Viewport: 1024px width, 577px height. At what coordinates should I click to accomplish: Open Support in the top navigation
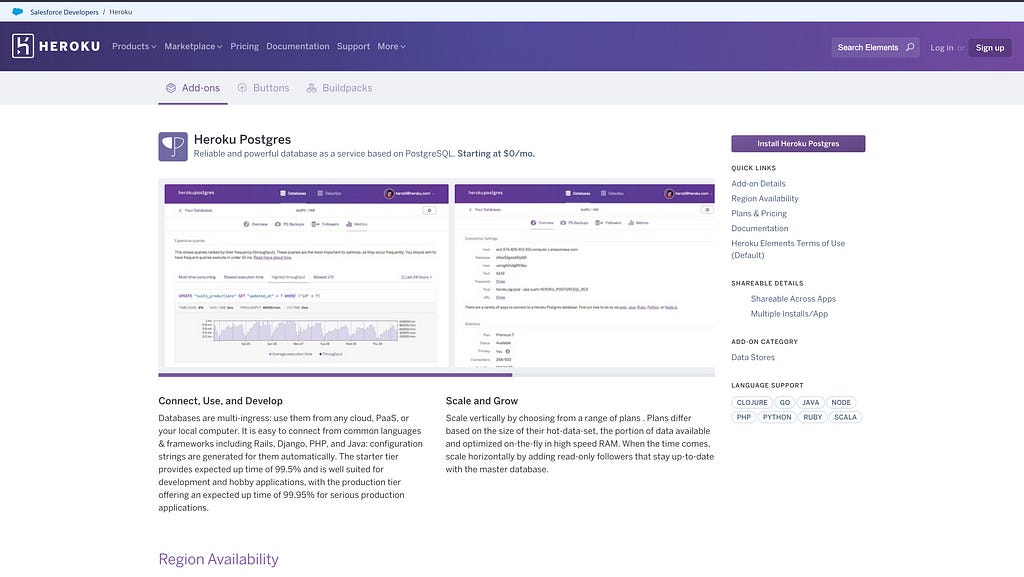coord(353,46)
